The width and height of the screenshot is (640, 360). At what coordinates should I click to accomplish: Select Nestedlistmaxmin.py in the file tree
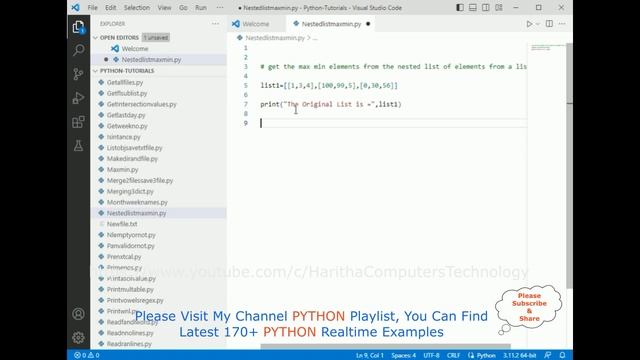click(x=159, y=213)
